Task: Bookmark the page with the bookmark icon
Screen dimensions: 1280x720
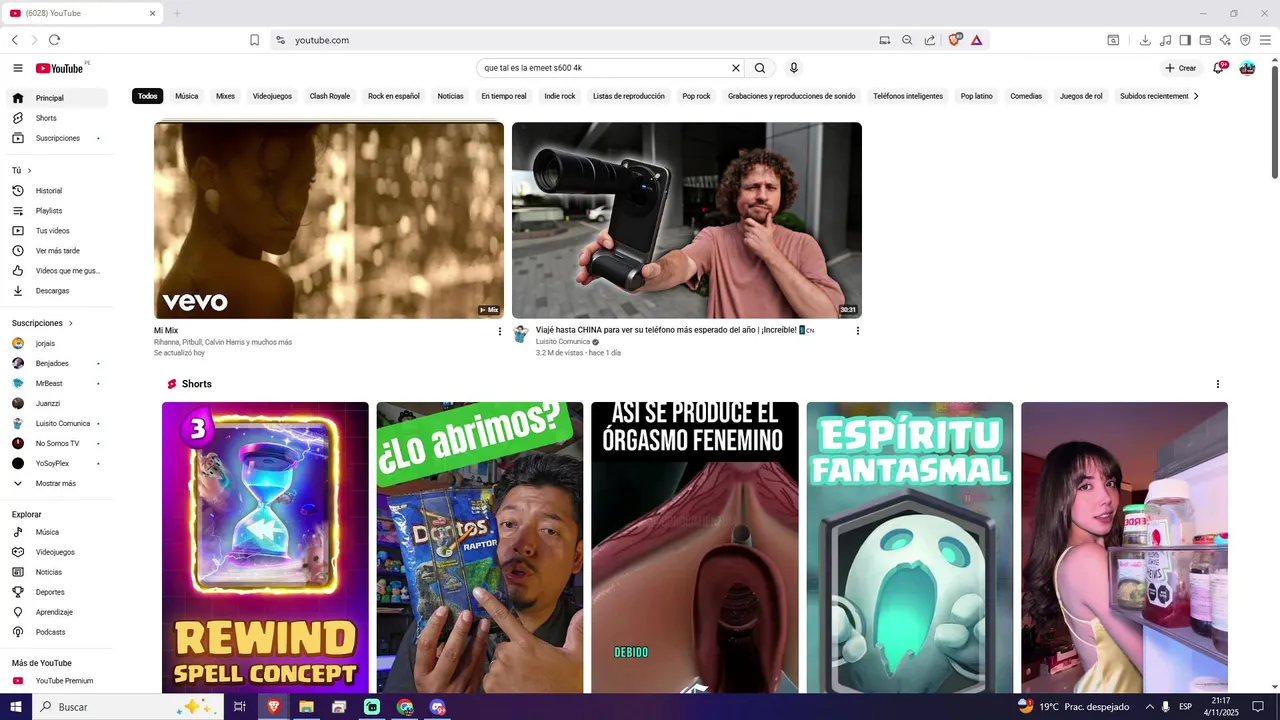Action: (x=254, y=40)
